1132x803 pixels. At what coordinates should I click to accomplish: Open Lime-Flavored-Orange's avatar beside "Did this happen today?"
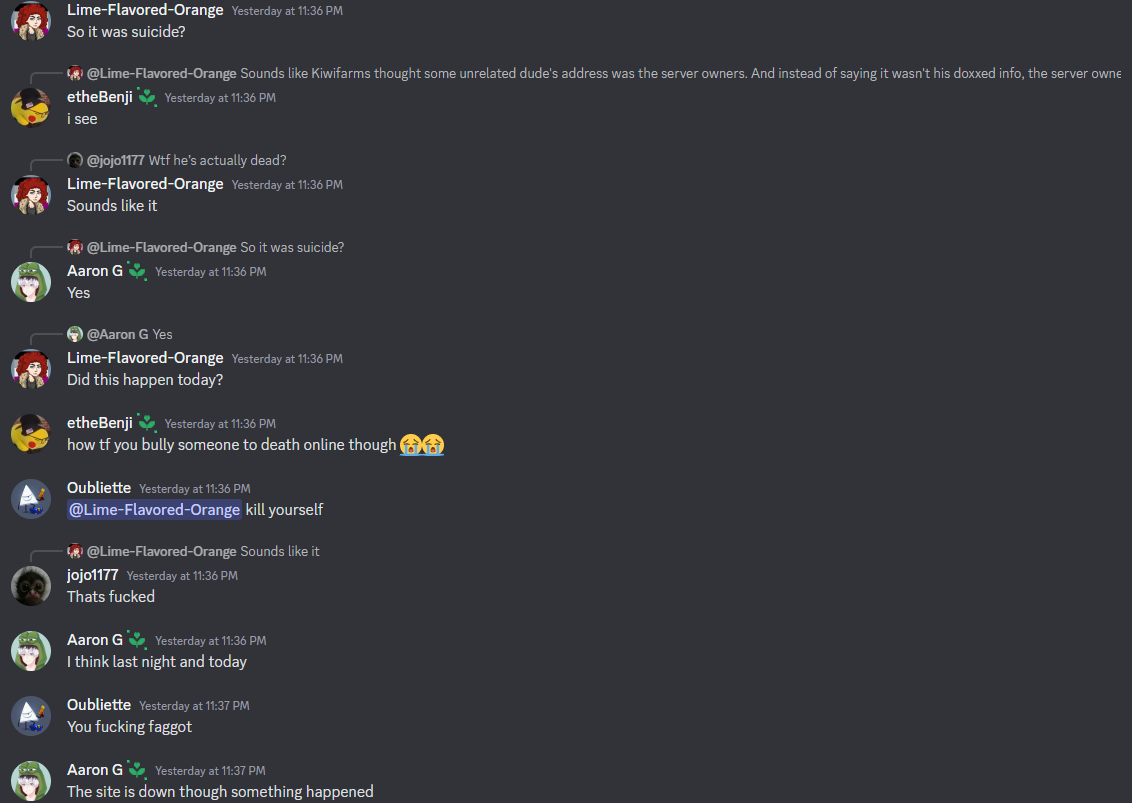[x=31, y=368]
